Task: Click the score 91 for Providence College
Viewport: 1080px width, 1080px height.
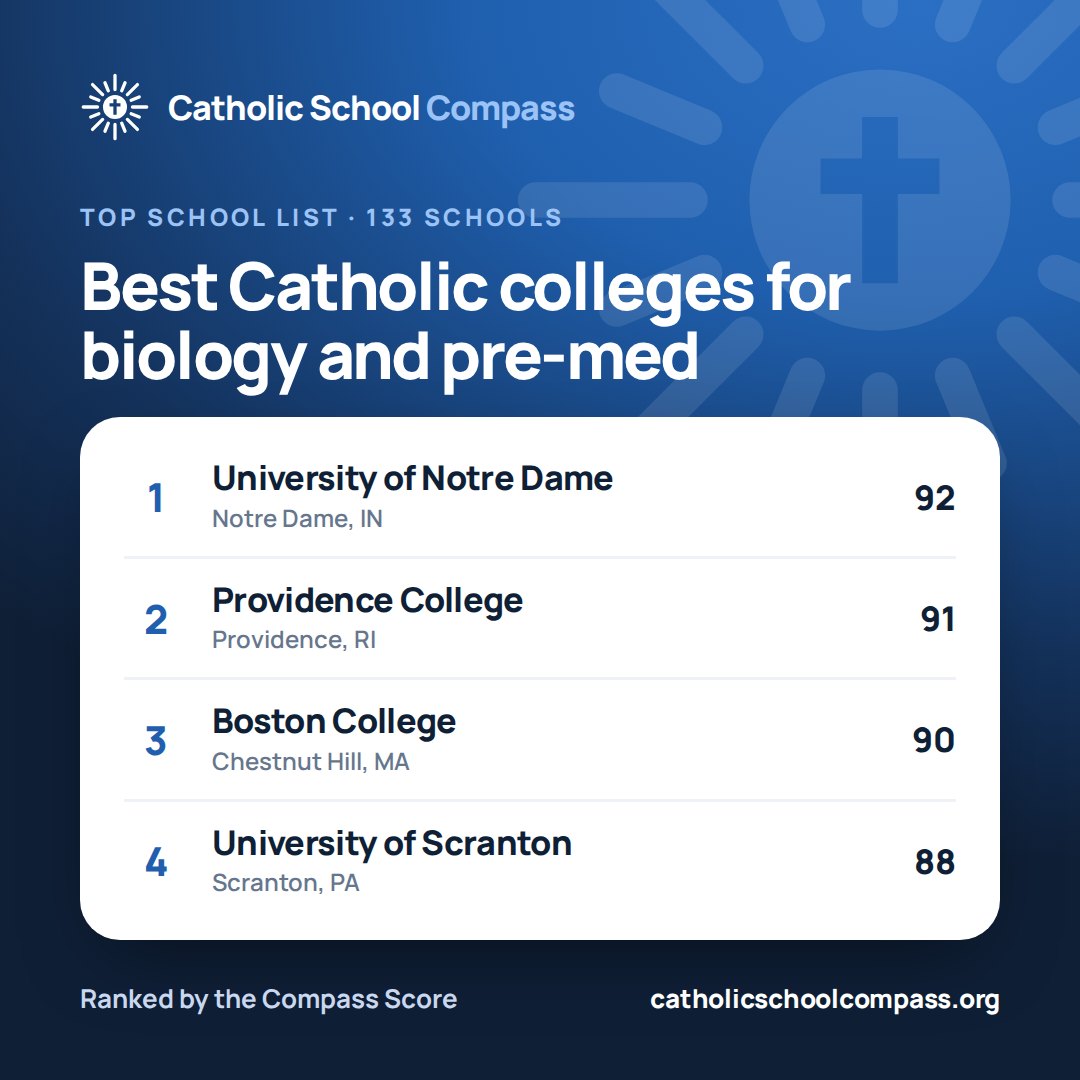Action: [937, 619]
